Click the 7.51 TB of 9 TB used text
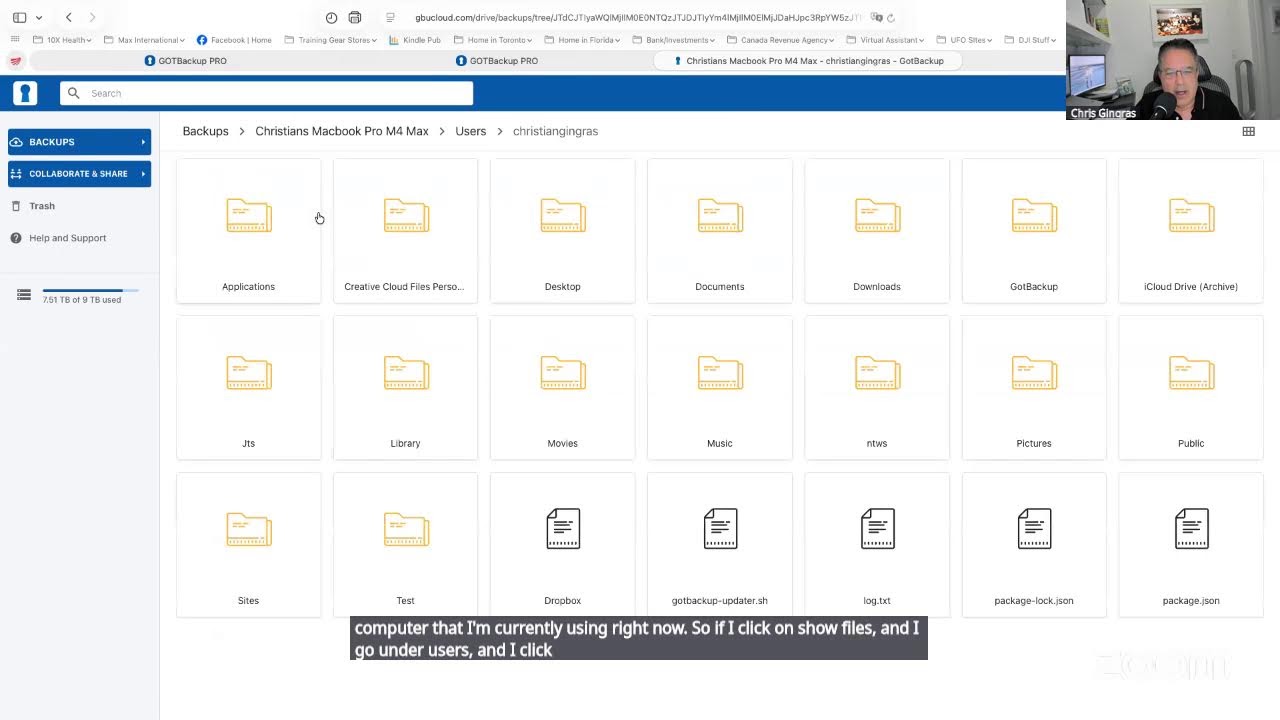 point(82,300)
